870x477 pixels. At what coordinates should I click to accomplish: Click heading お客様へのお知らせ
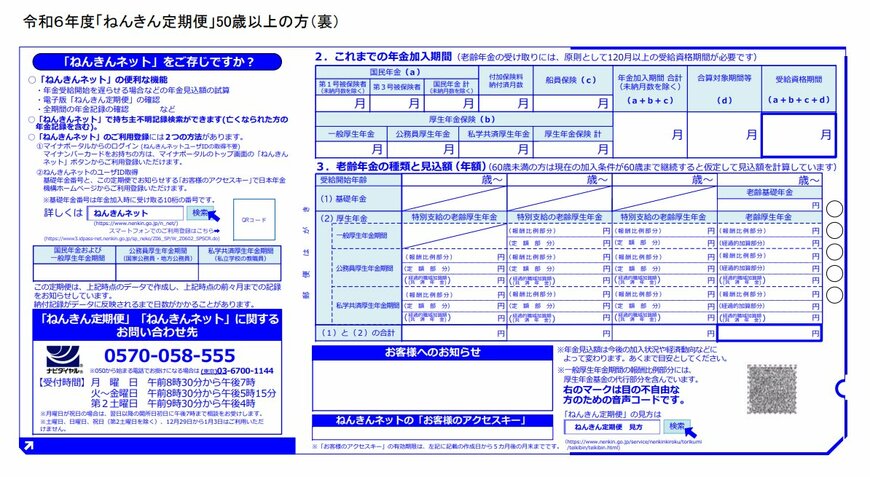[x=432, y=352]
